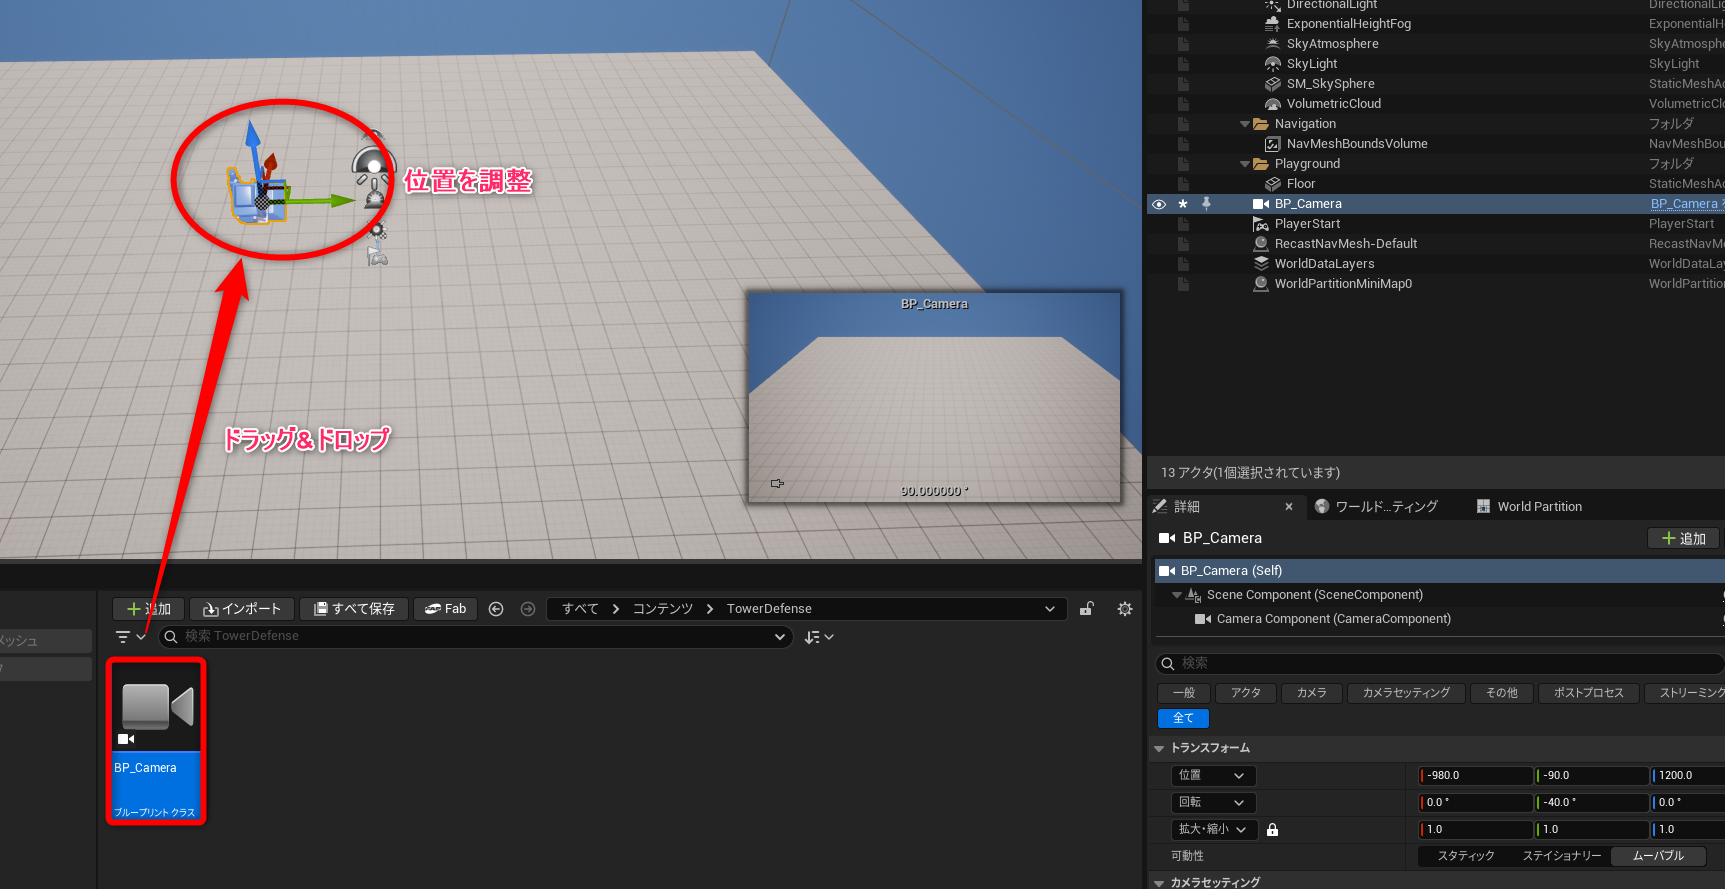This screenshot has height=889, width=1725.
Task: Click the pin icon on BP_Camera row
Action: click(x=1206, y=204)
